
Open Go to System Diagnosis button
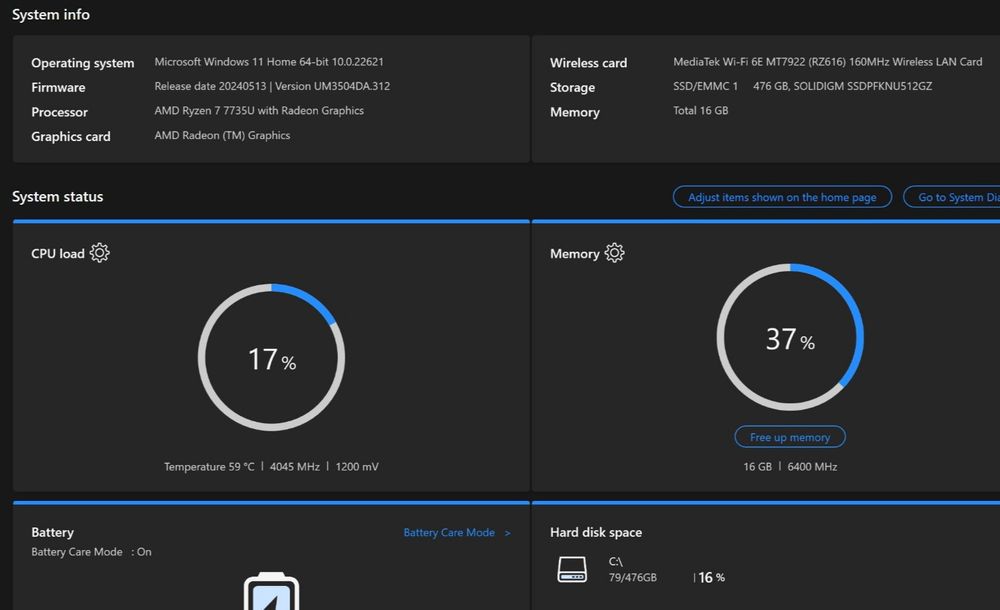tap(952, 197)
